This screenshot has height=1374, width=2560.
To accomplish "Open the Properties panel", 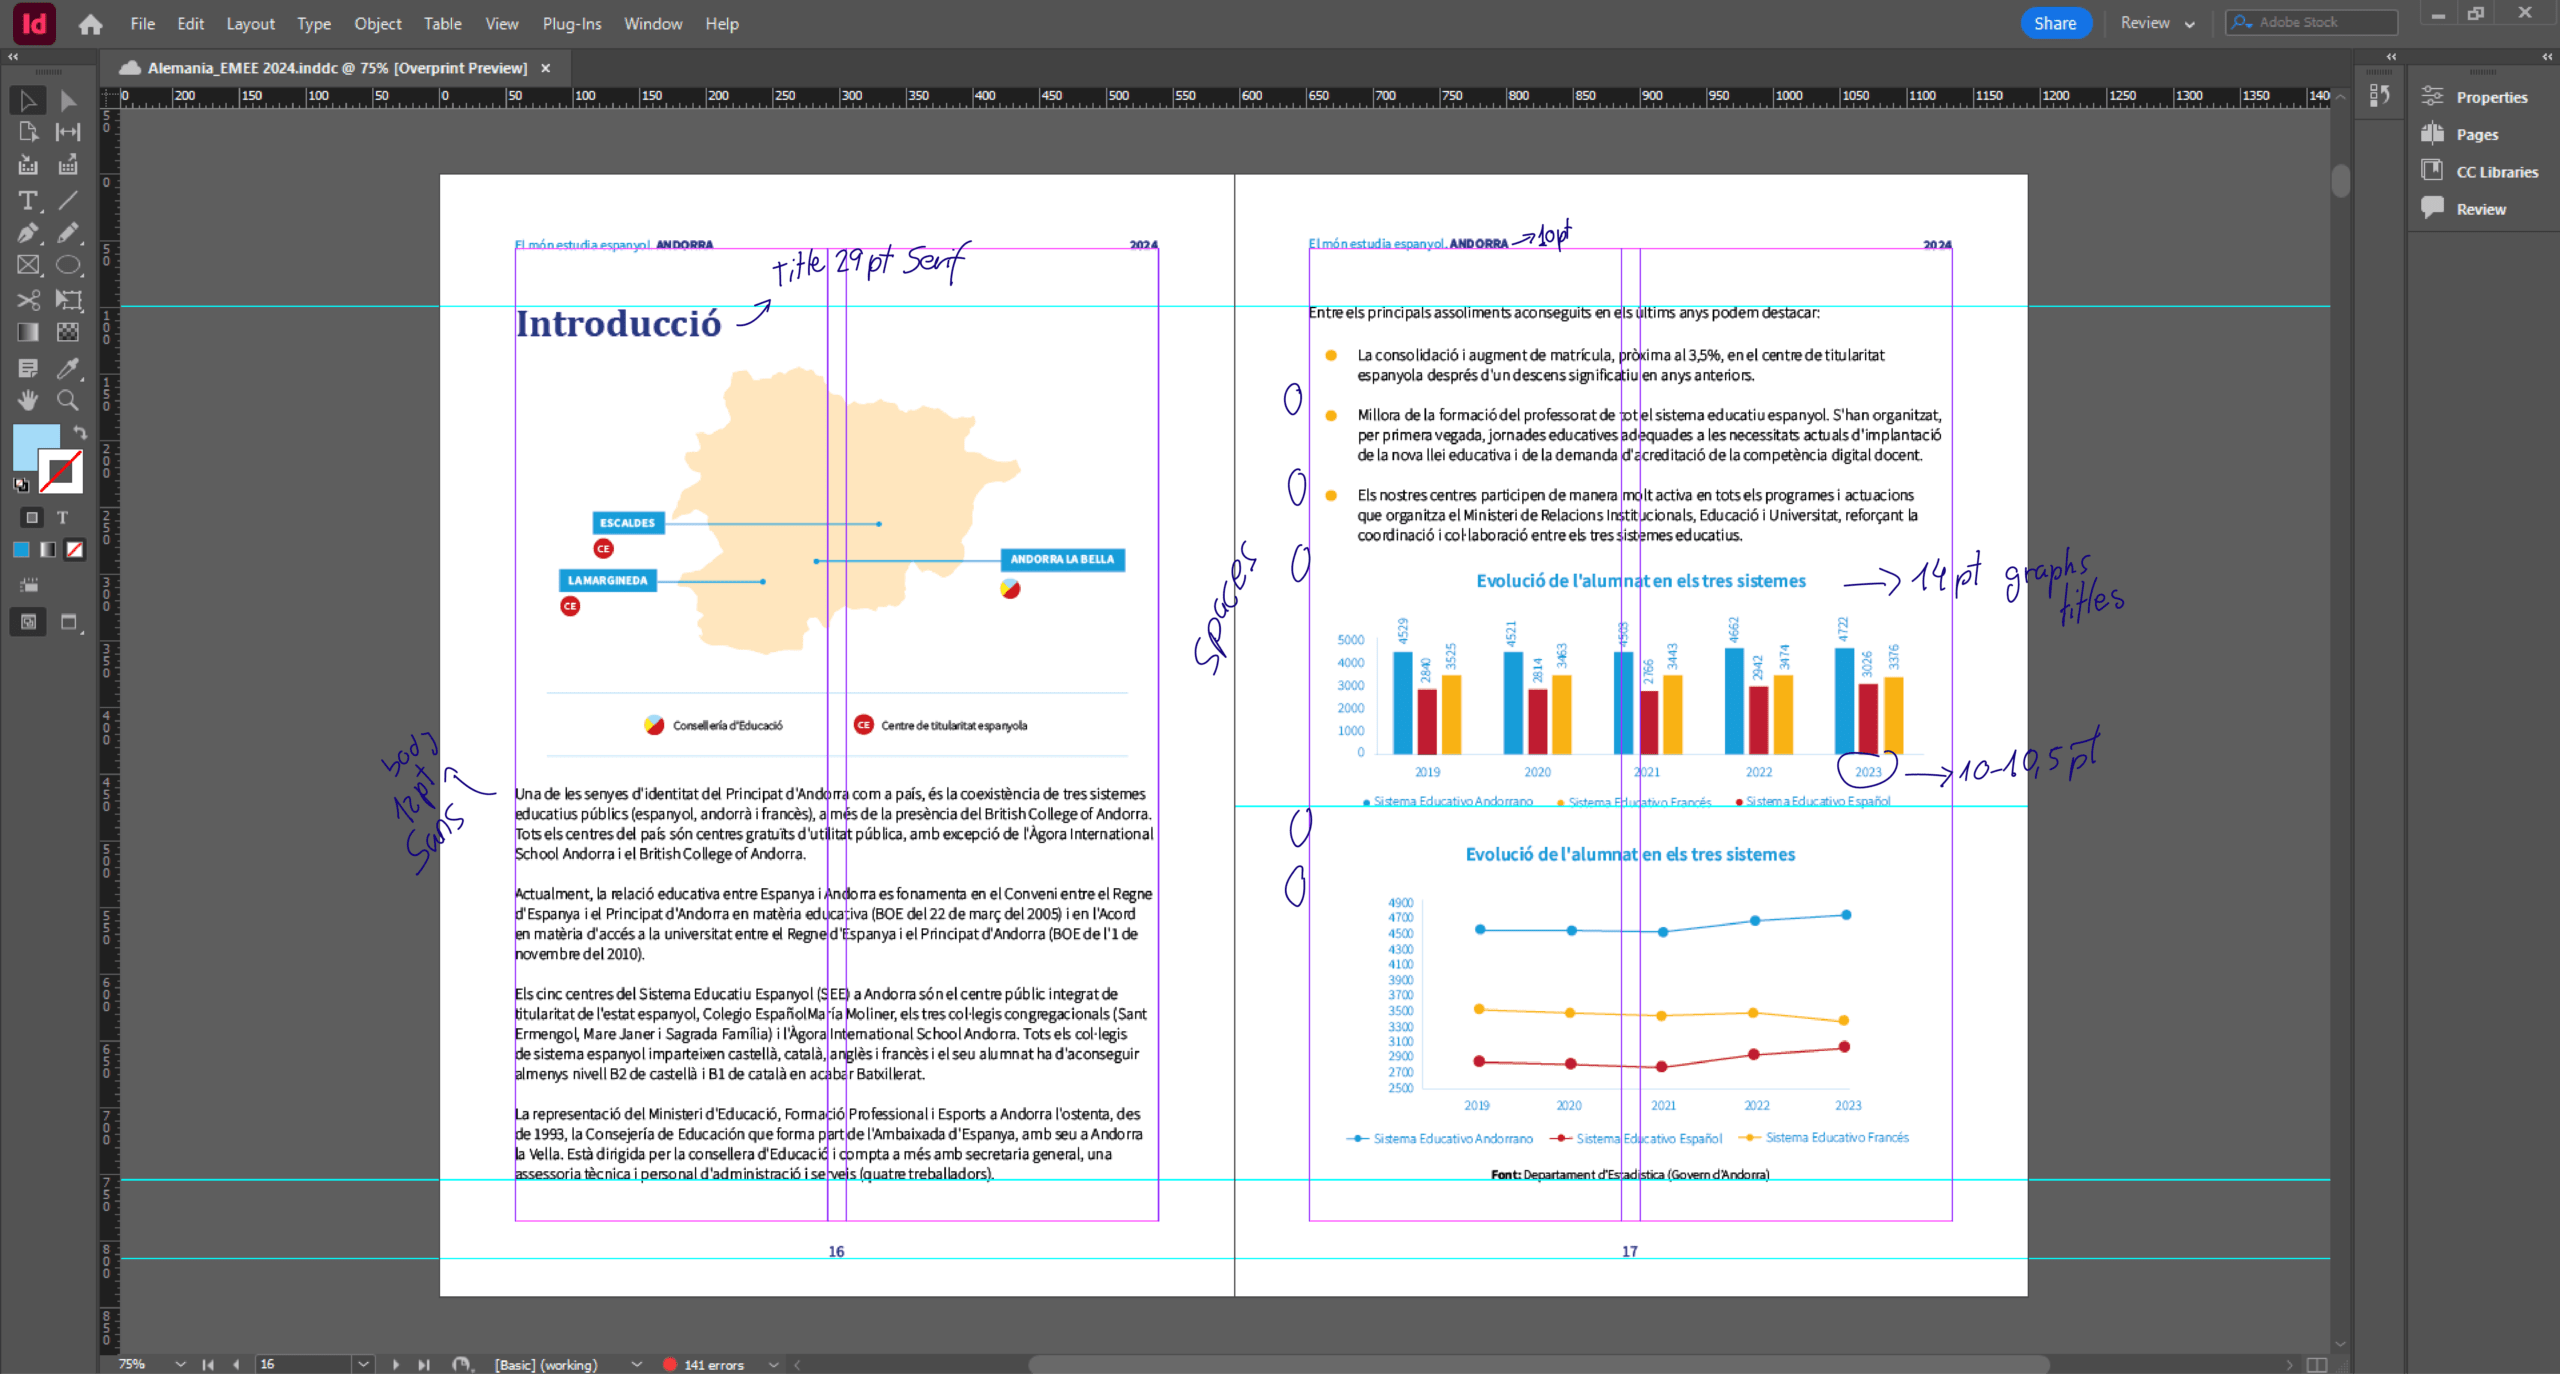I will point(2490,97).
